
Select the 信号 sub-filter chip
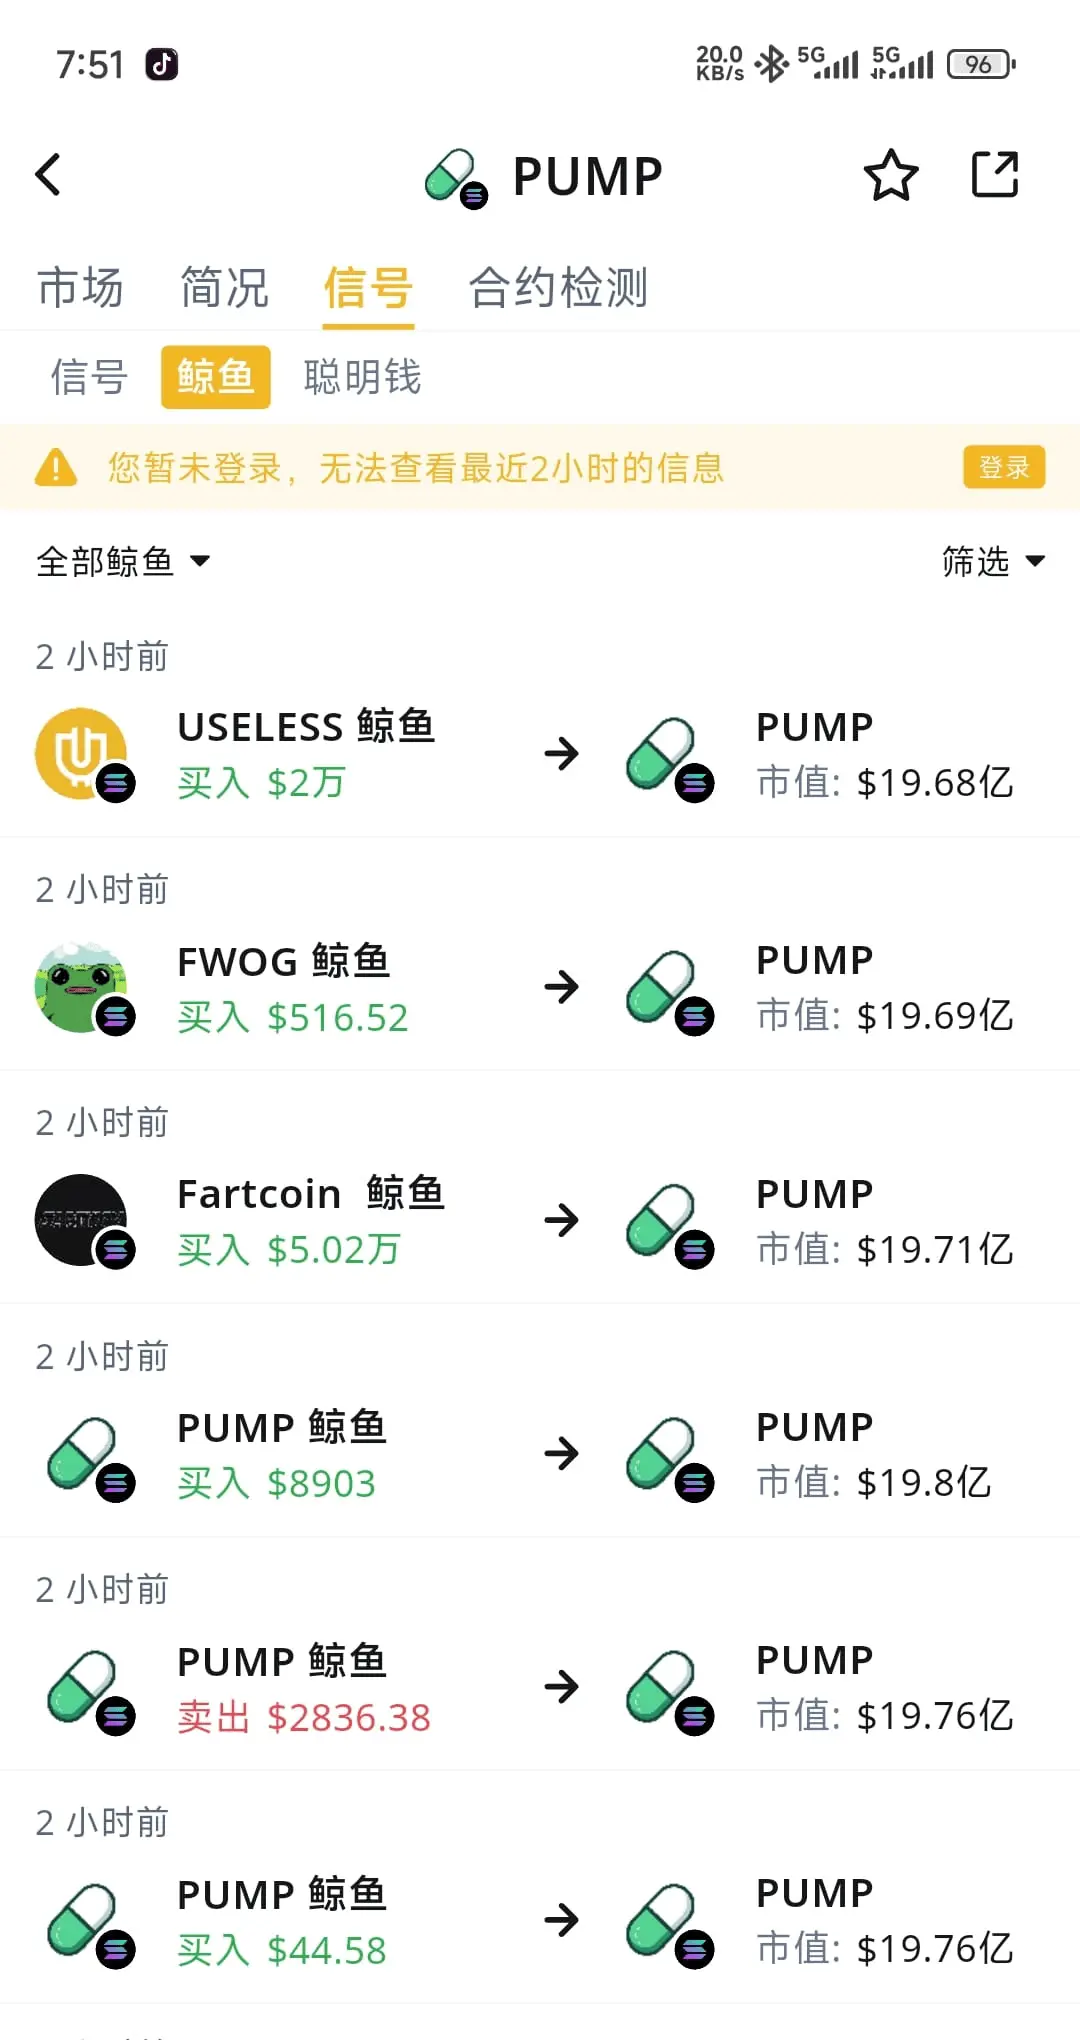click(x=89, y=377)
